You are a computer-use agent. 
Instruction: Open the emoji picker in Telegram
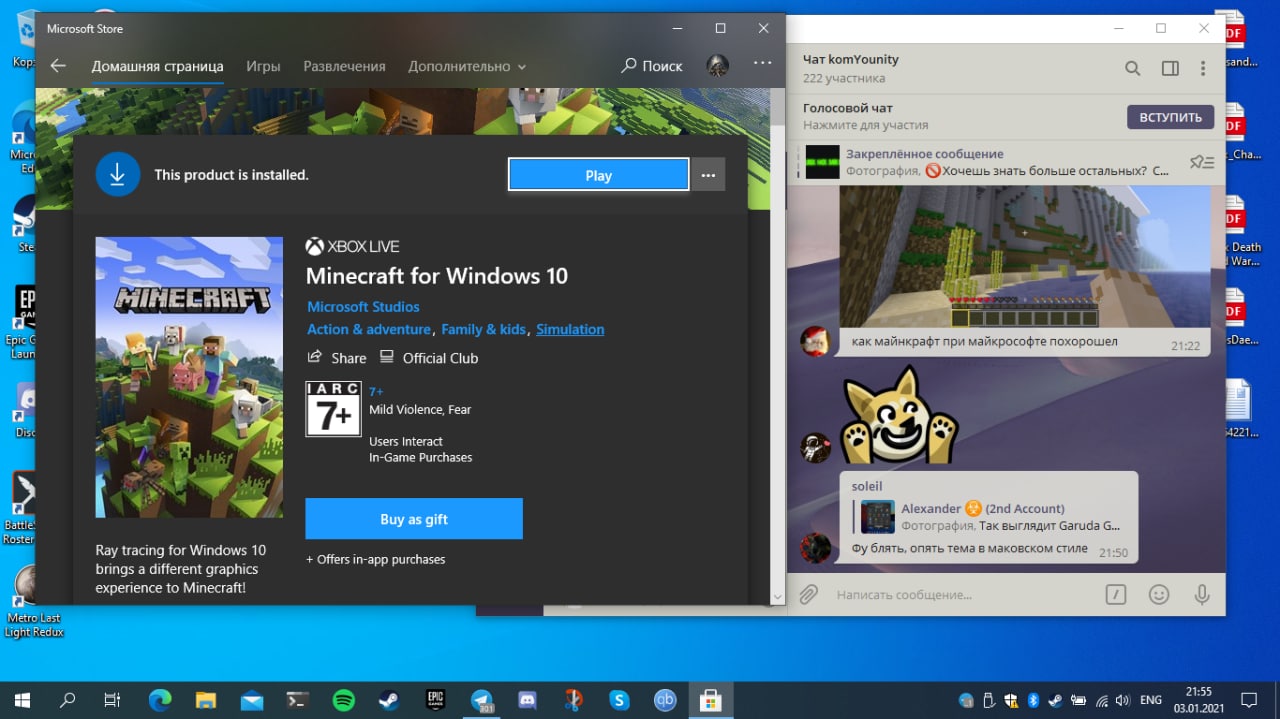1159,594
